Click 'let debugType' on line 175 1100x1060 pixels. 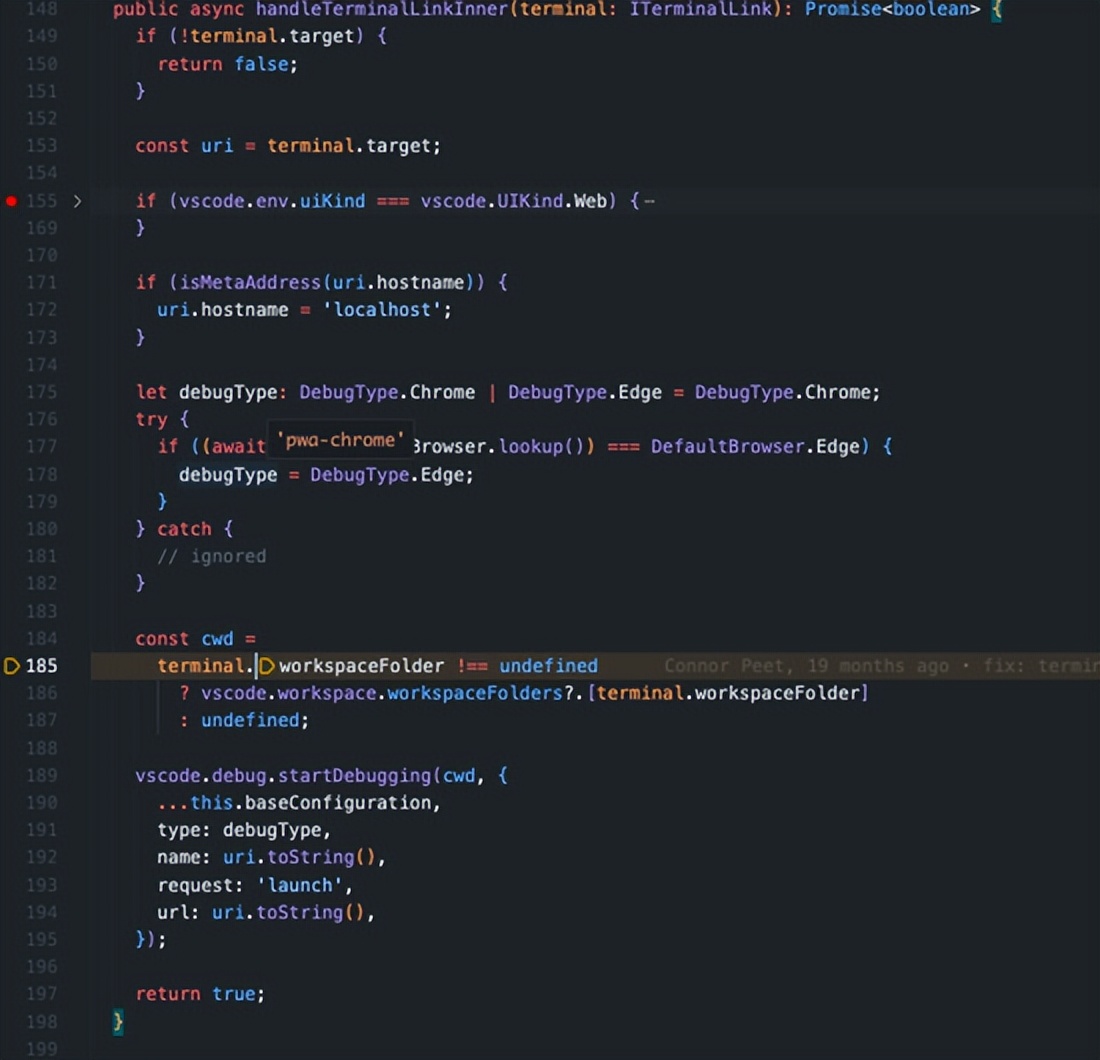coord(206,392)
